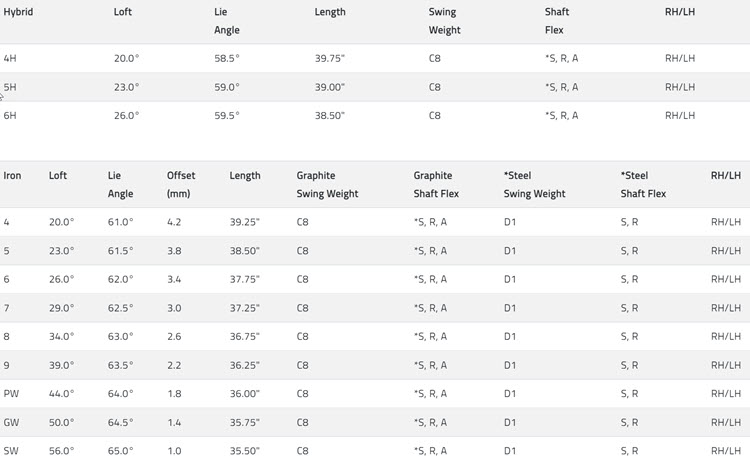Click the *Steel Shaft Flex header

(643, 184)
